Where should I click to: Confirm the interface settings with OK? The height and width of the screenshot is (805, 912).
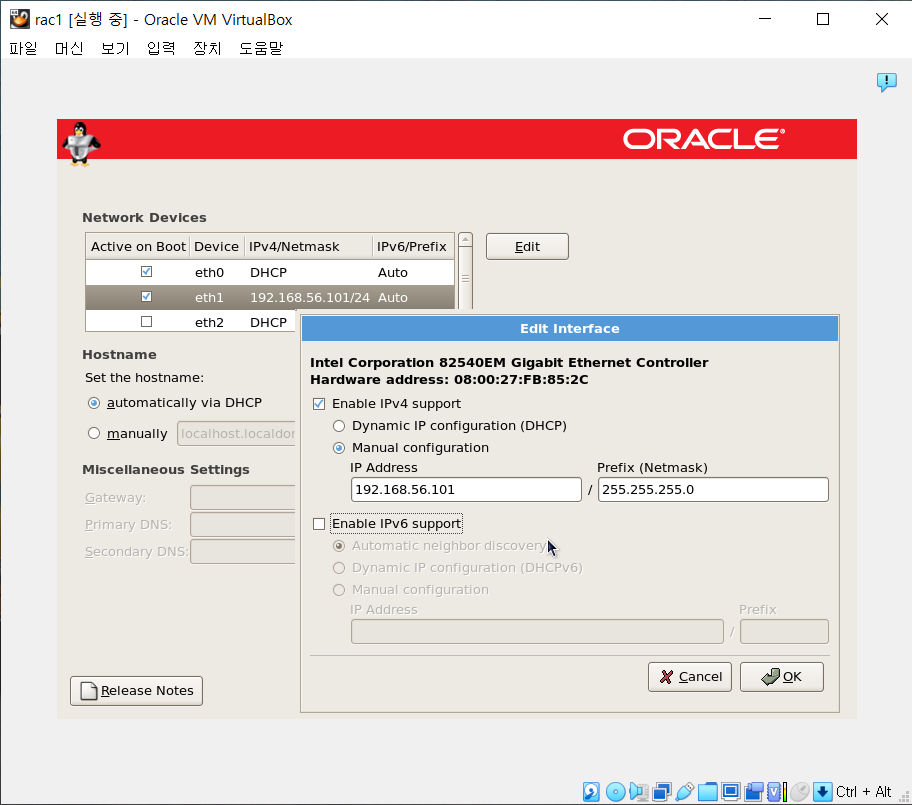click(782, 676)
